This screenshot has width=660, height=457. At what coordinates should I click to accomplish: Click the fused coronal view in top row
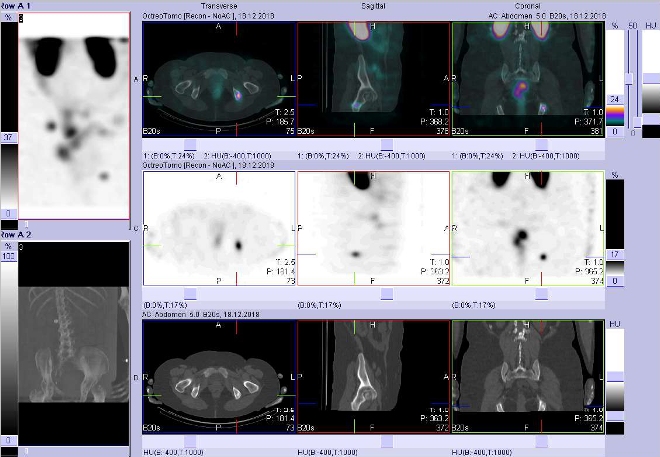(x=528, y=85)
